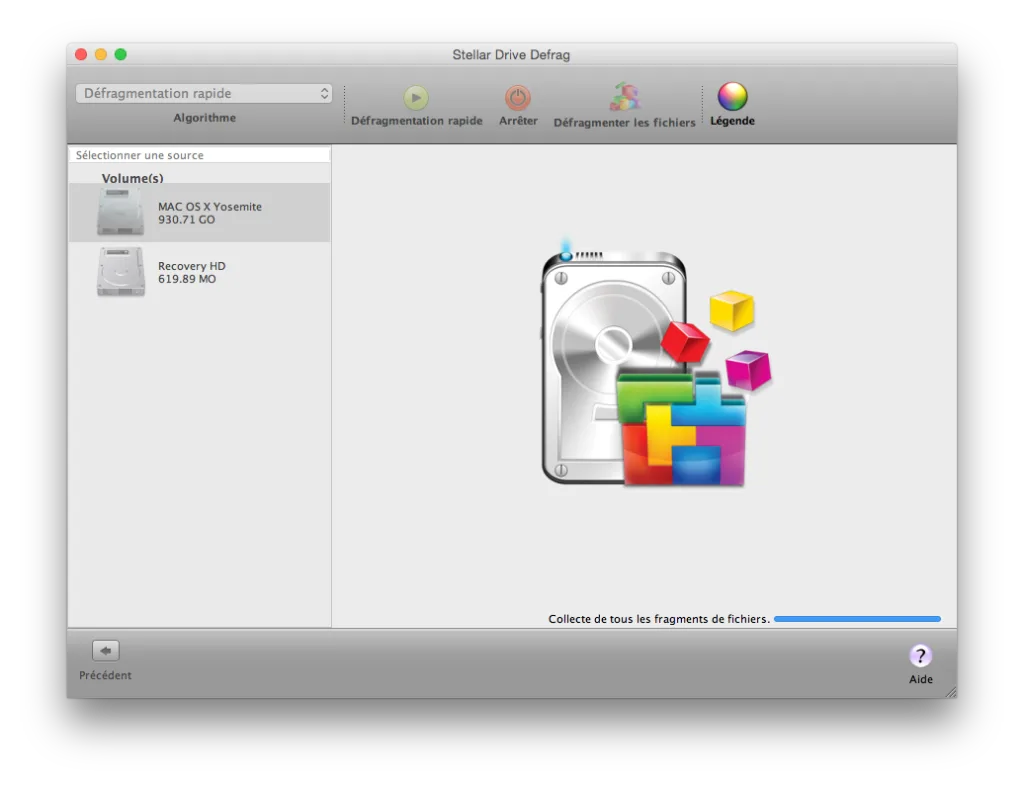Close the window with red button

tap(81, 54)
